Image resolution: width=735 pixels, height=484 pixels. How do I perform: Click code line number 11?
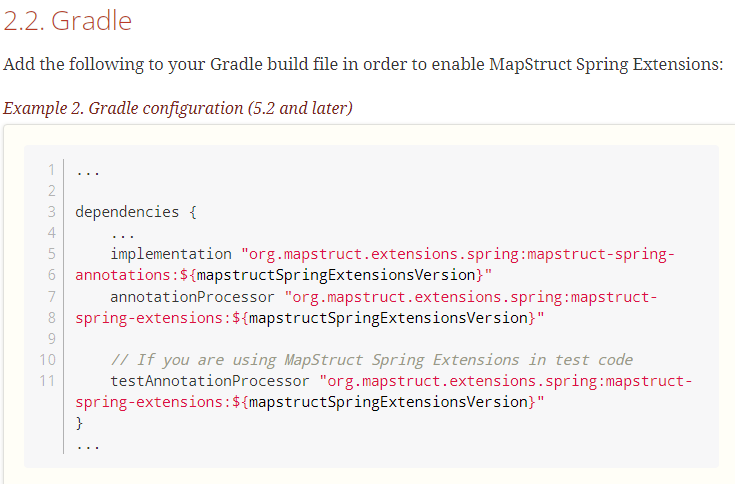pos(47,381)
